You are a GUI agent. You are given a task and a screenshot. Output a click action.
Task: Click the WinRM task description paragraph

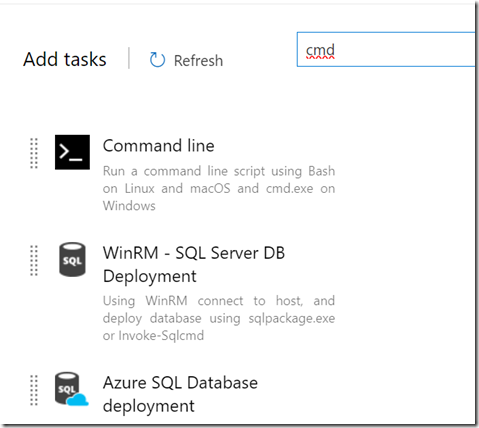pos(219,318)
